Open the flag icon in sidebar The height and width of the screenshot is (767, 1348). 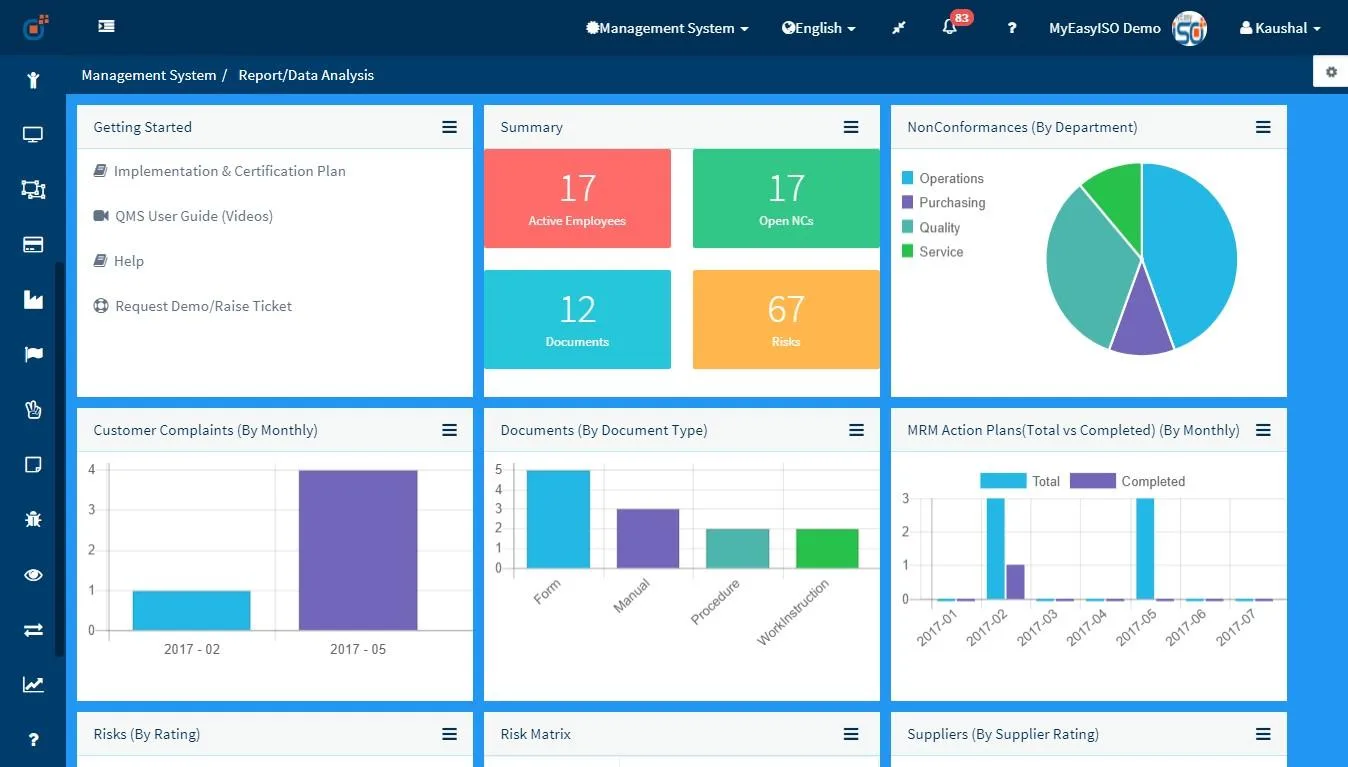tap(33, 354)
